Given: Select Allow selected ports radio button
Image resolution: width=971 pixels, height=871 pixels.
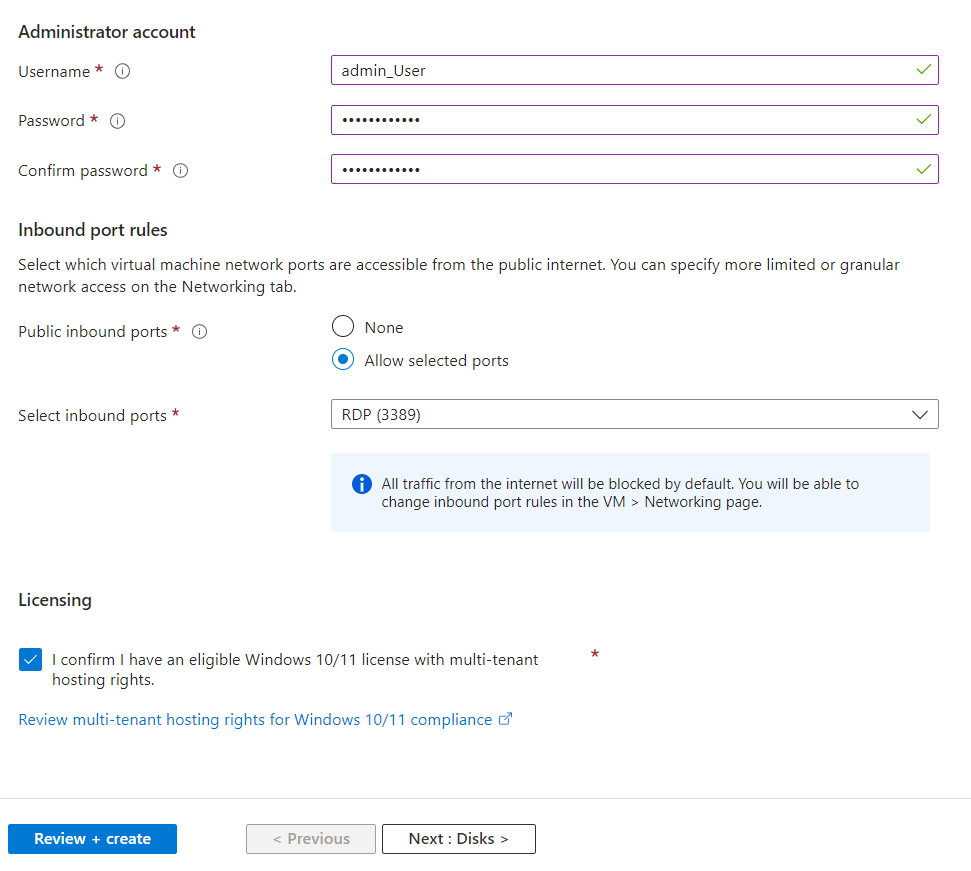Looking at the screenshot, I should tap(343, 360).
